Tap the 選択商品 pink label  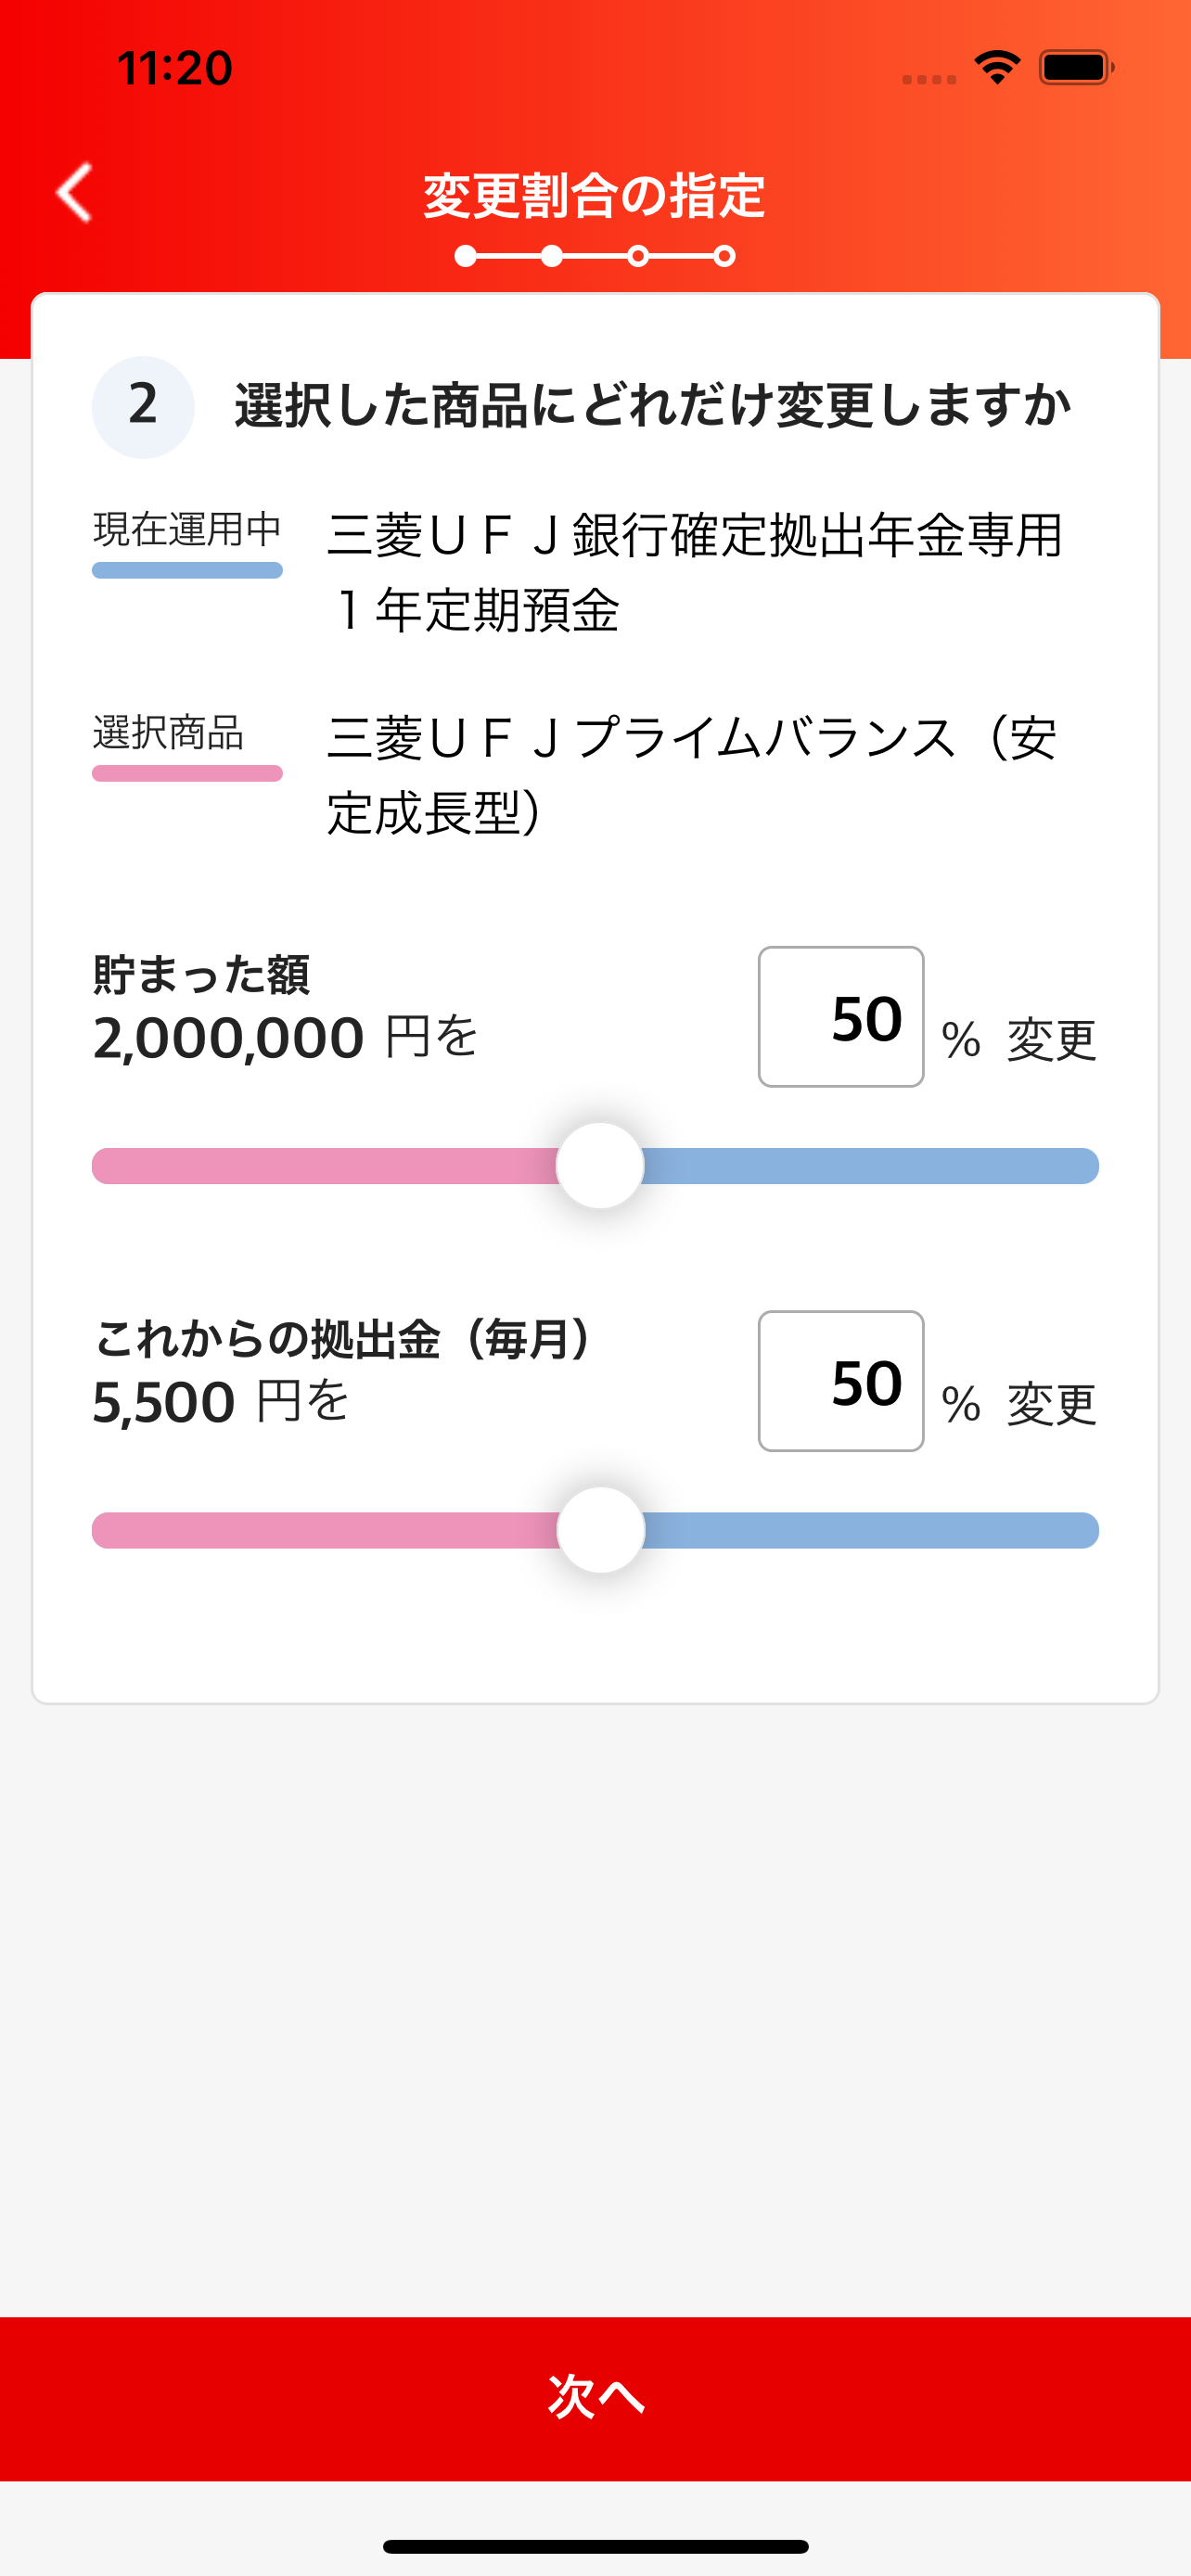coord(187,745)
